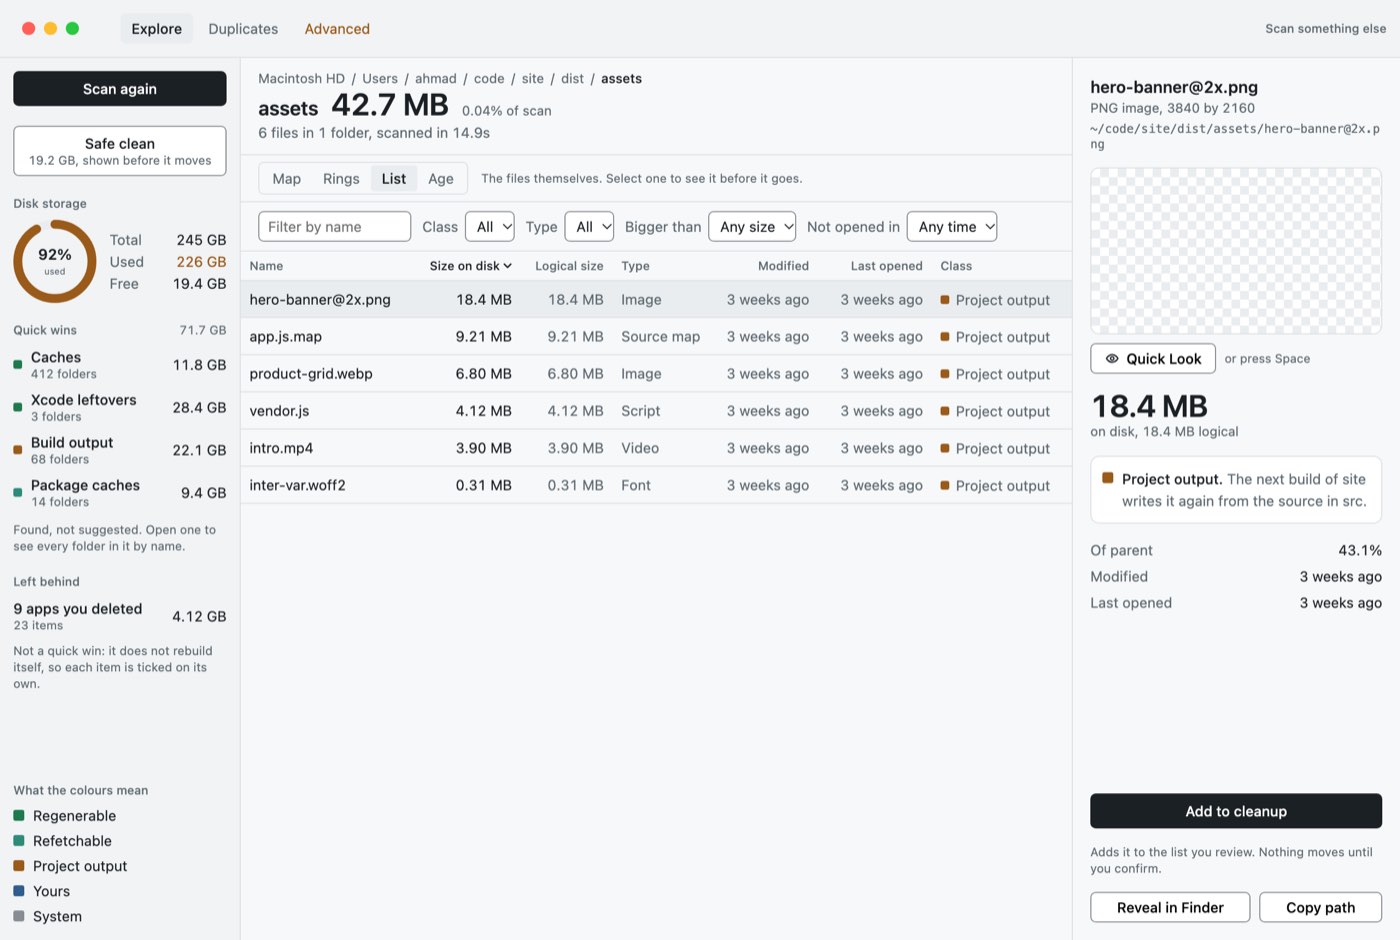This screenshot has width=1400, height=940.
Task: Click the Safe clean button
Action: coord(120,151)
